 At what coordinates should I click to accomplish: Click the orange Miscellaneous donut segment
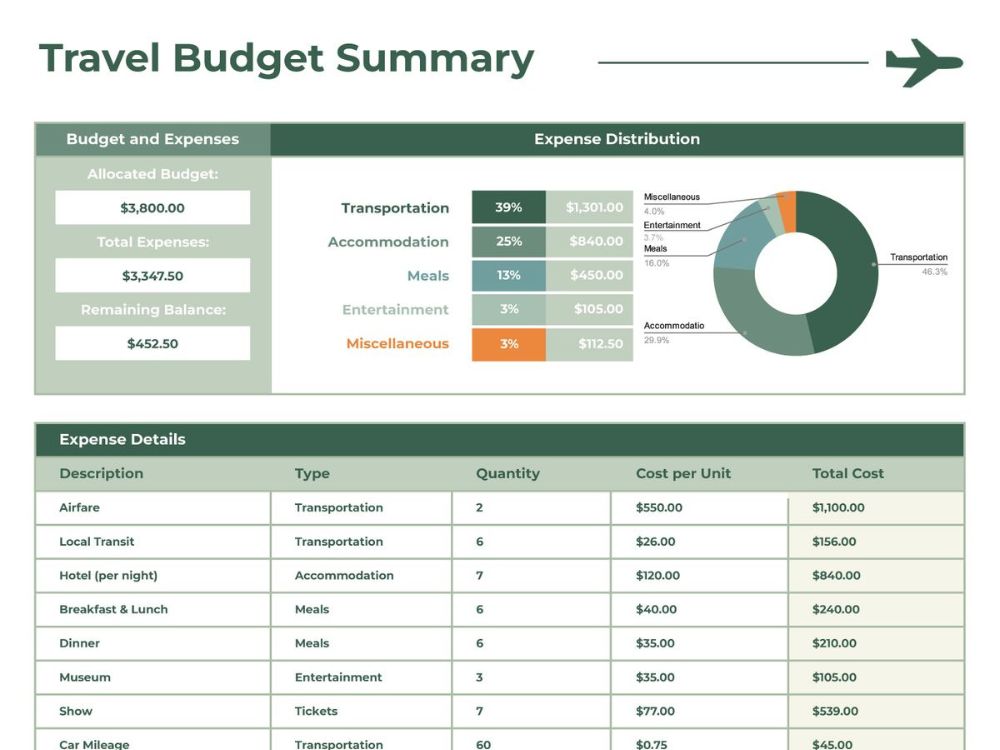pos(788,210)
